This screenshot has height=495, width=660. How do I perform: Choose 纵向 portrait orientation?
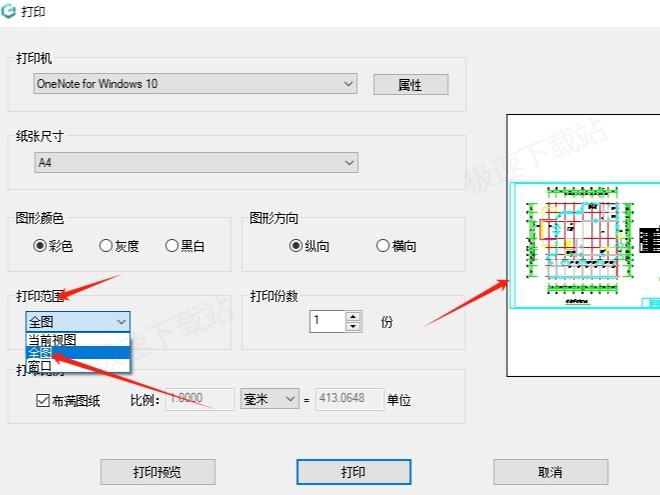[296, 245]
